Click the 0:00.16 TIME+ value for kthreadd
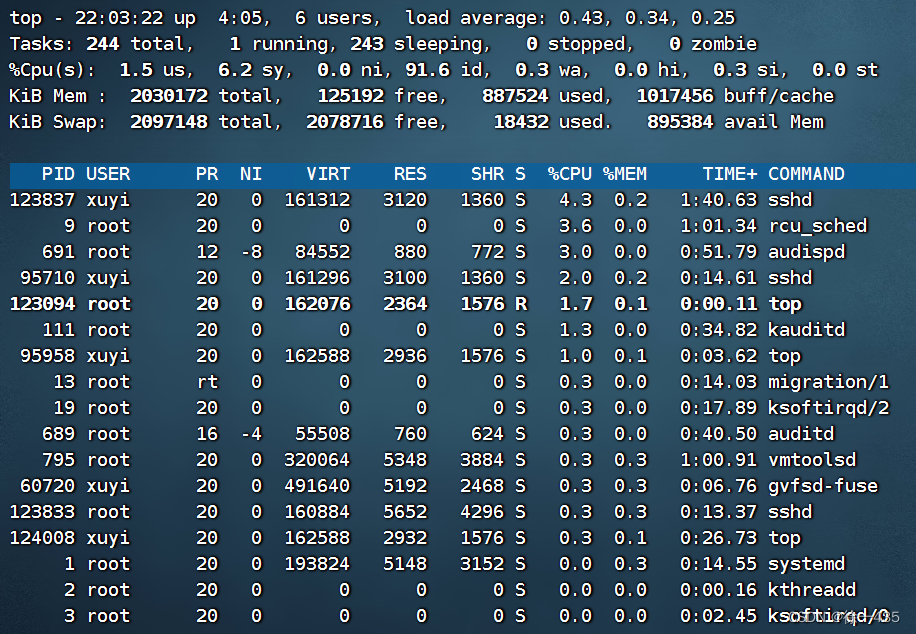 (719, 590)
